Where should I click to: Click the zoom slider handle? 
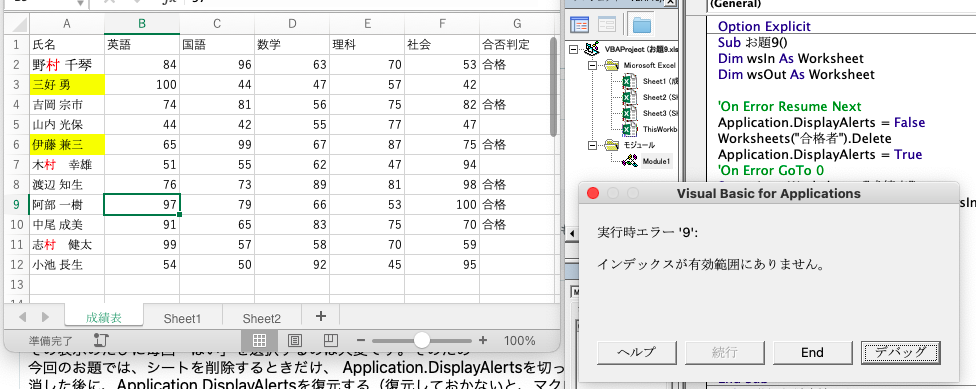[x=422, y=340]
